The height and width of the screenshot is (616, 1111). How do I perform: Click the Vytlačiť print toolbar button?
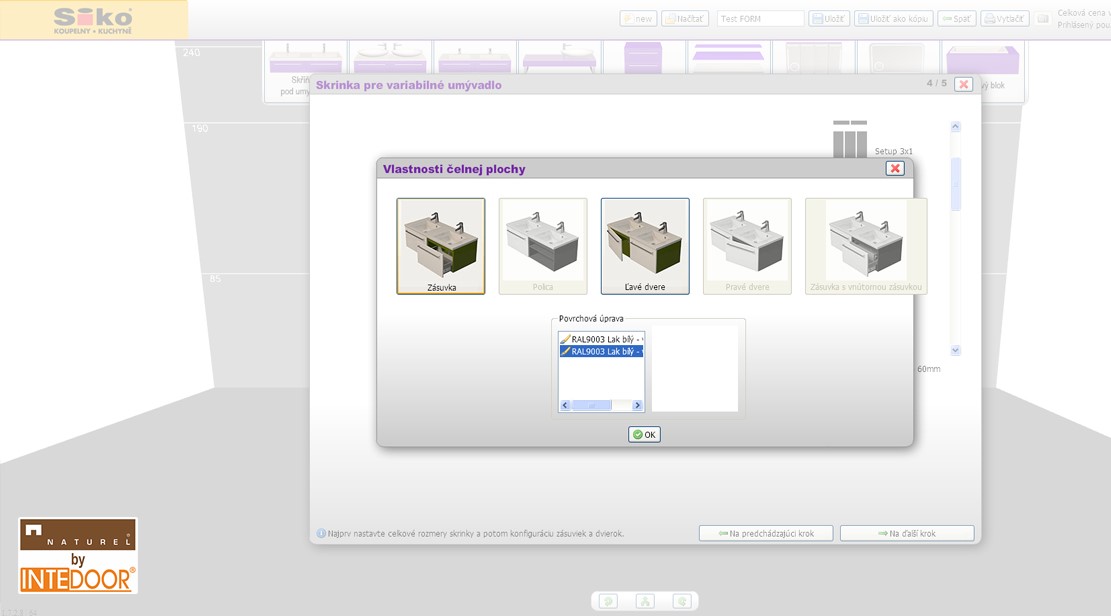(1005, 19)
